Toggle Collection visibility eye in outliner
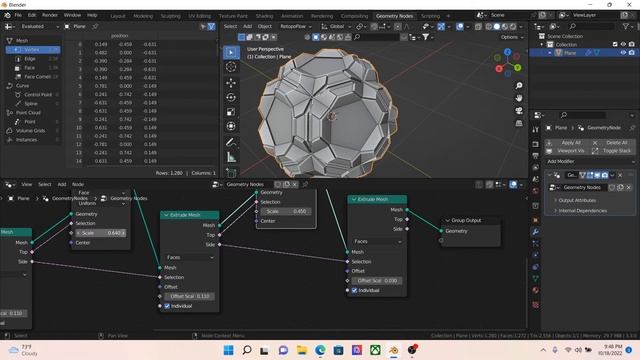This screenshot has height=360, width=640. (x=623, y=44)
